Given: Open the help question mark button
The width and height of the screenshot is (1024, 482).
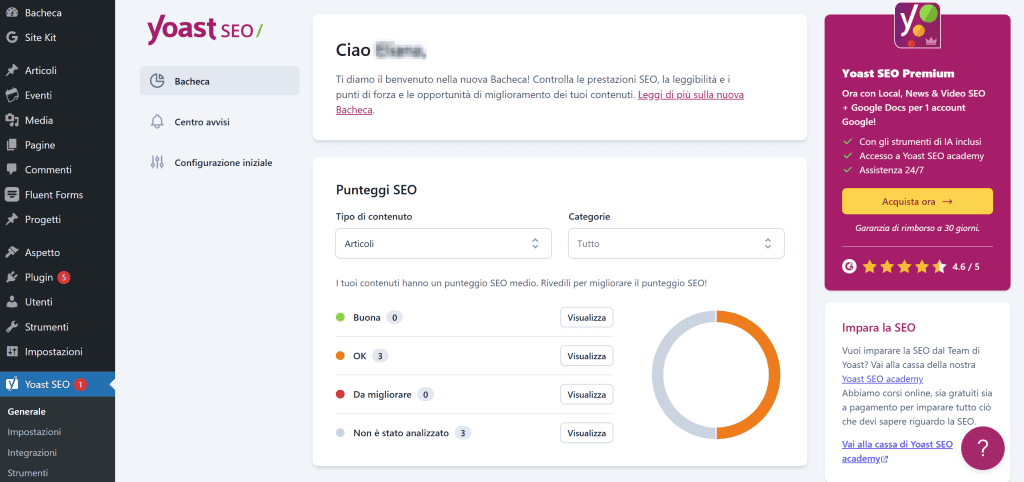Looking at the screenshot, I should tap(982, 448).
